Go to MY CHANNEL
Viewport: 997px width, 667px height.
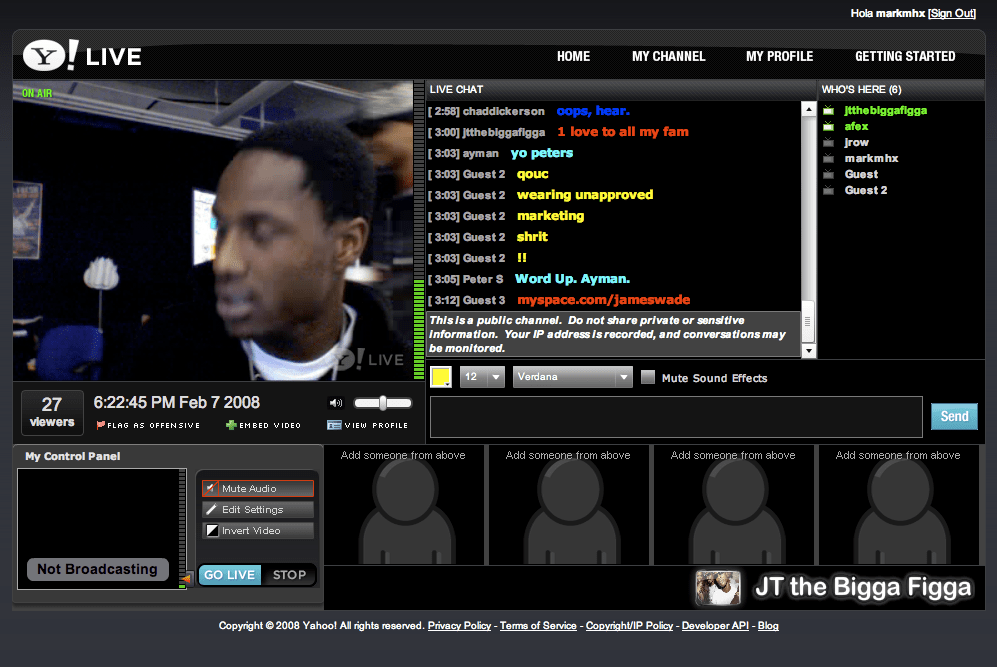(668, 57)
